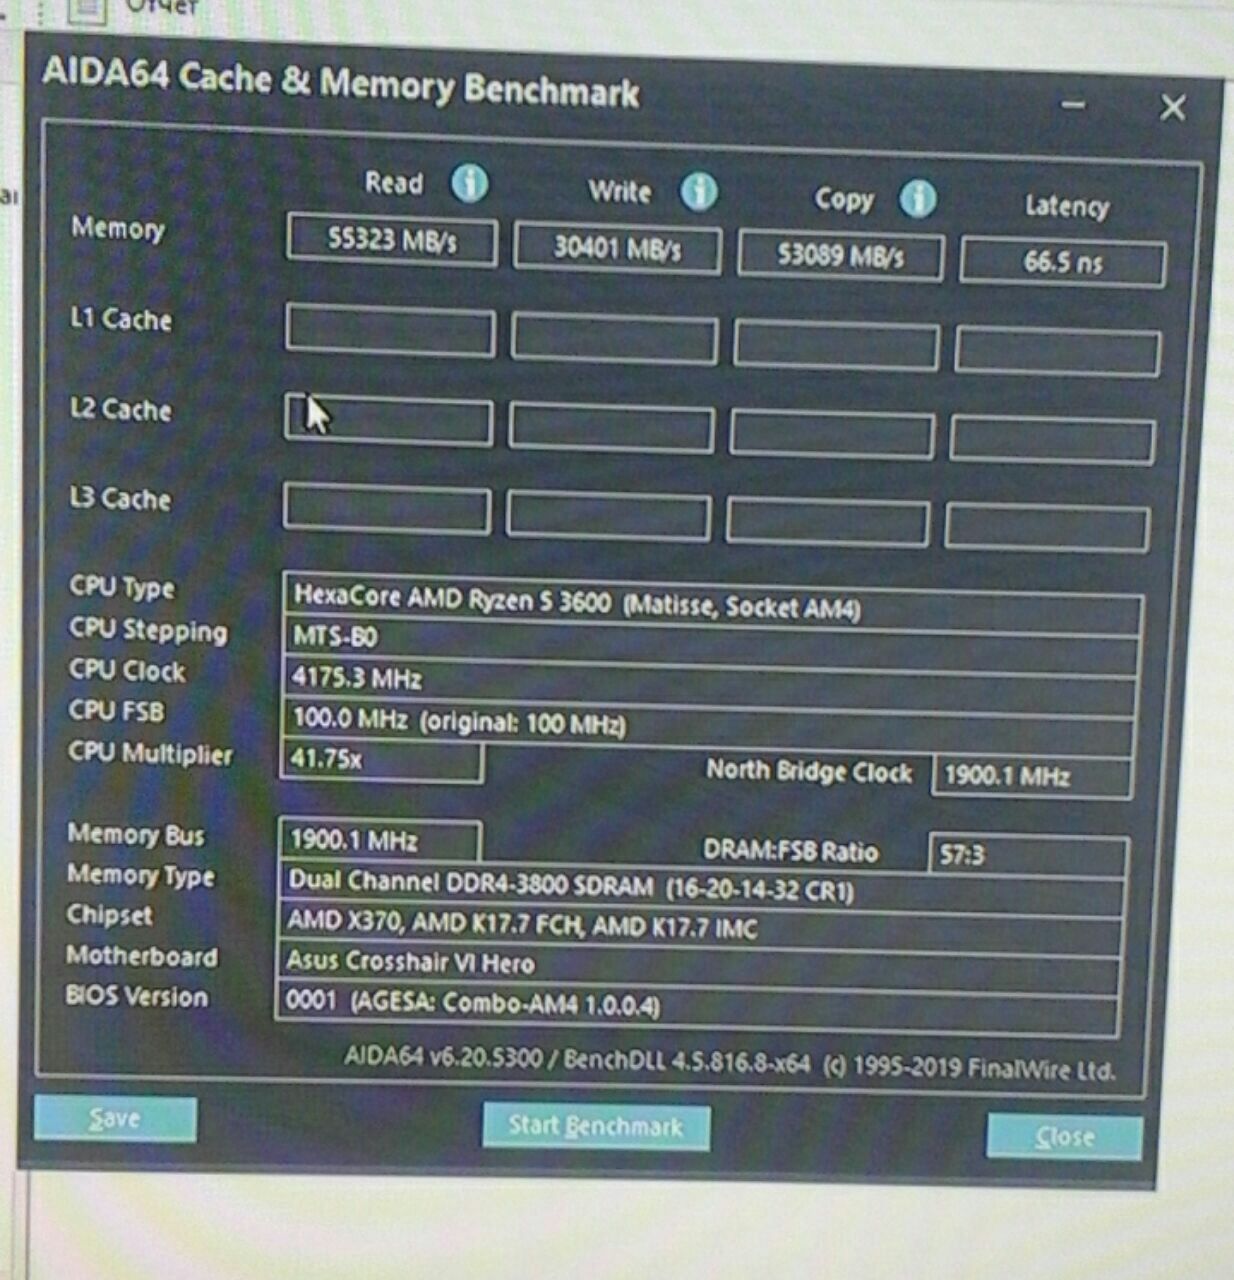Click the L3 Cache Copy result box
Screen dimensions: 1234x1280
click(827, 523)
